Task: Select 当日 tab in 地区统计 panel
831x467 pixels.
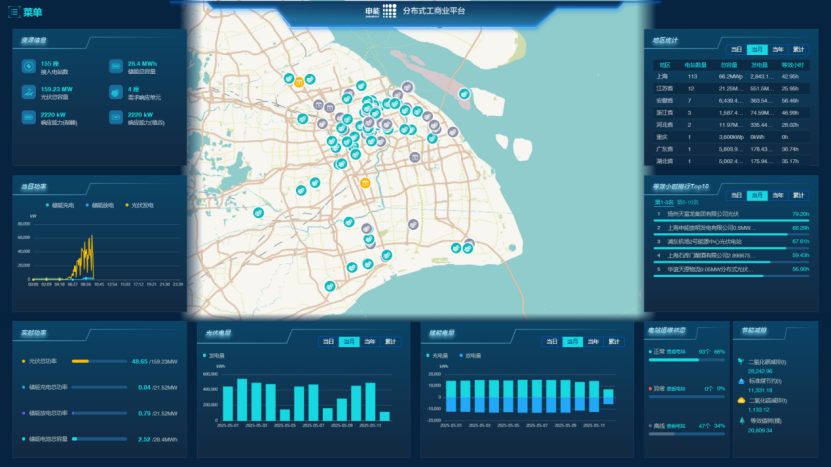Action: (x=736, y=49)
